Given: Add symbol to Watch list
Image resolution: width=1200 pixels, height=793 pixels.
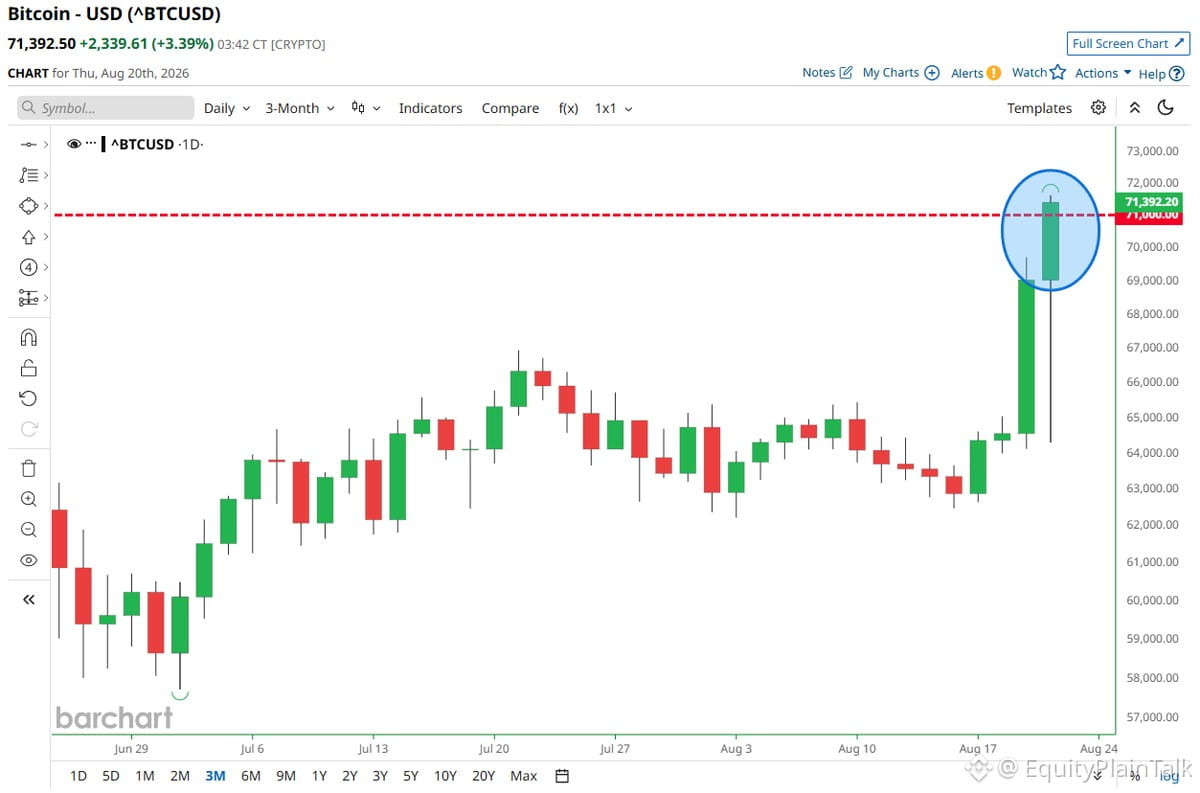Looking at the screenshot, I should click(1039, 73).
